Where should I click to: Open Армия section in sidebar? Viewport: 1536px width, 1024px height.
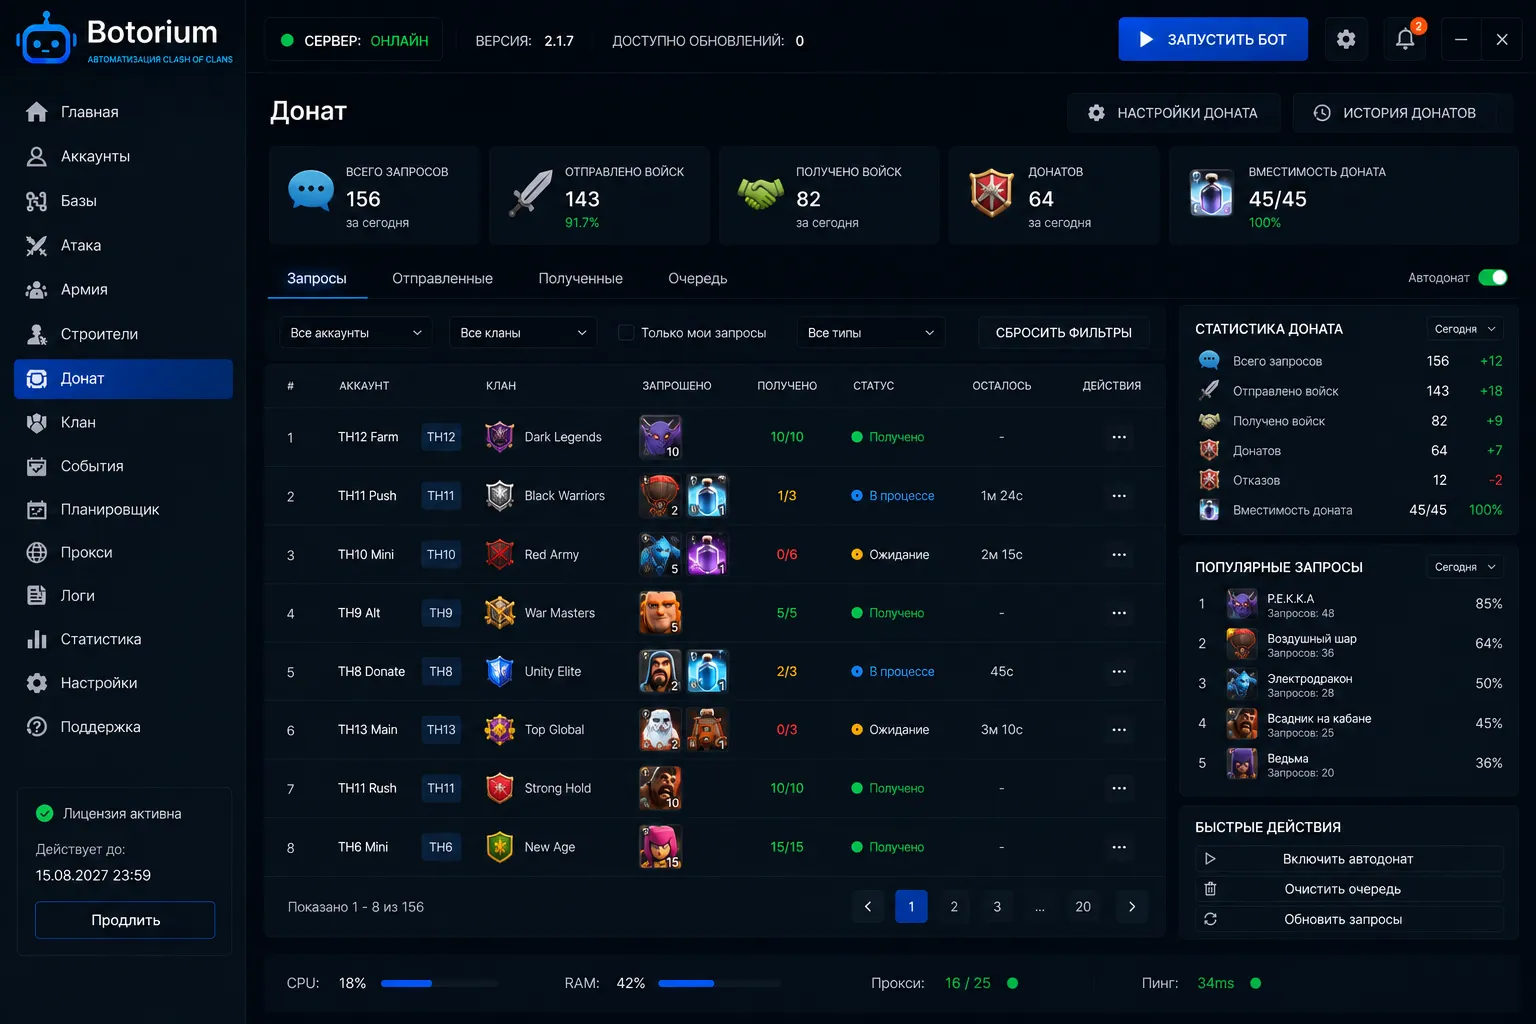coord(124,290)
